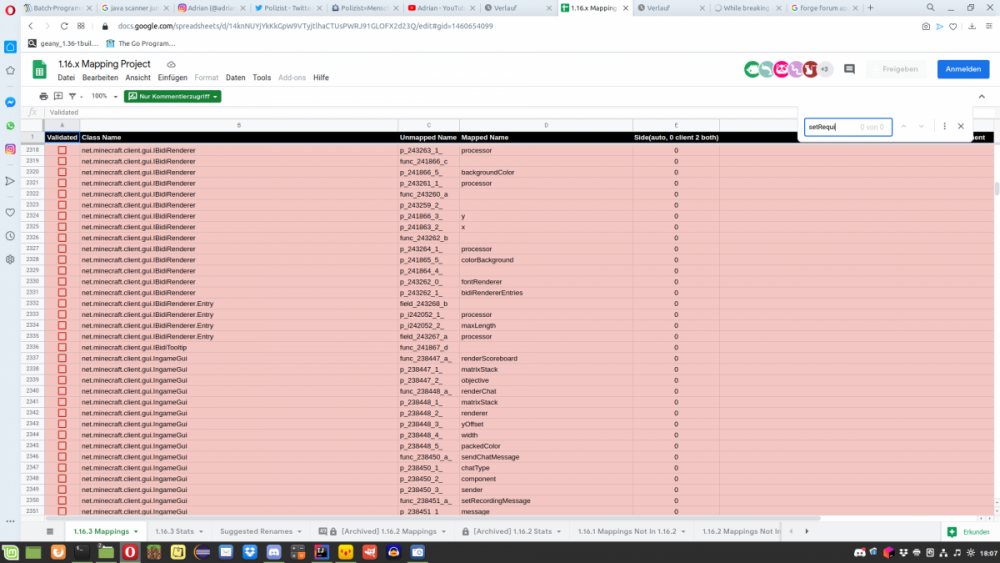Close the find-in-sheet search box
The image size is (1000, 563).
coord(960,126)
